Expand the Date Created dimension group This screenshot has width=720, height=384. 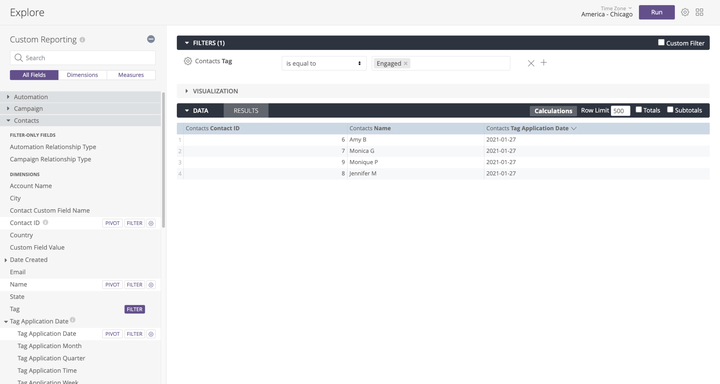[6, 260]
